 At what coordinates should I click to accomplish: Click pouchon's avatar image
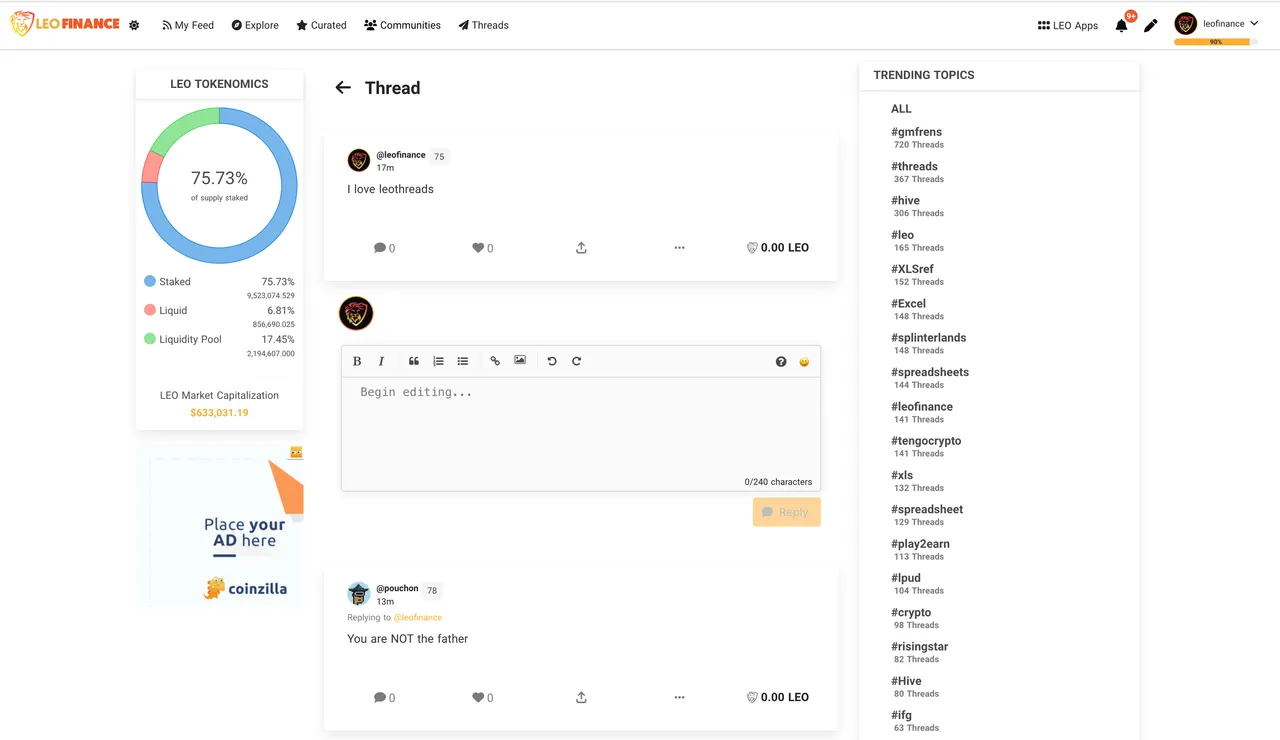click(x=359, y=594)
